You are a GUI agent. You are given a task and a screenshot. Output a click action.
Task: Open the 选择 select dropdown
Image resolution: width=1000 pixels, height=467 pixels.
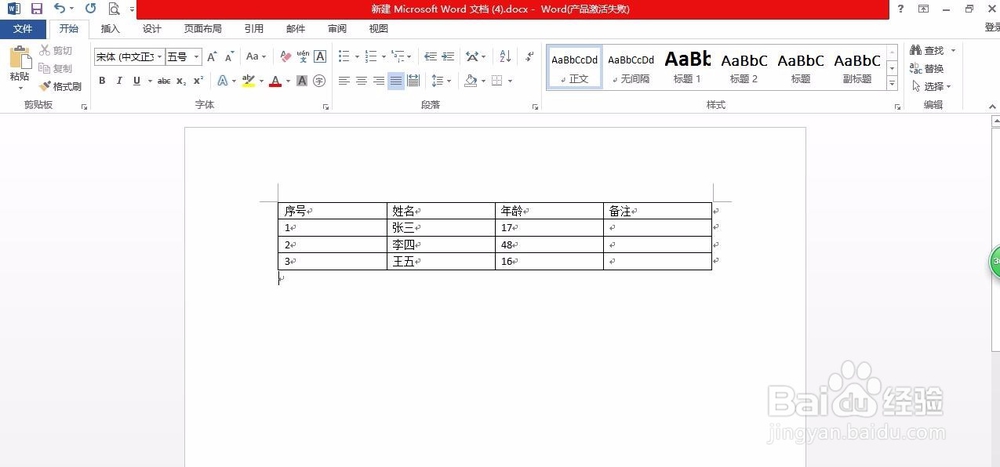[932, 86]
